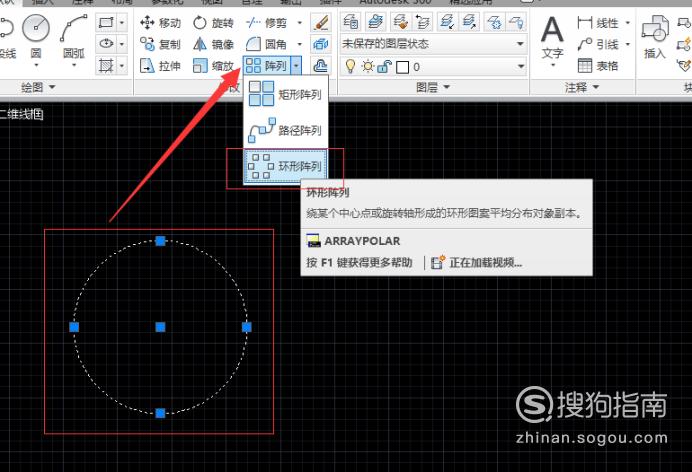Activate the Move (移动) tool
Image resolution: width=692 pixels, height=472 pixels.
click(160, 22)
